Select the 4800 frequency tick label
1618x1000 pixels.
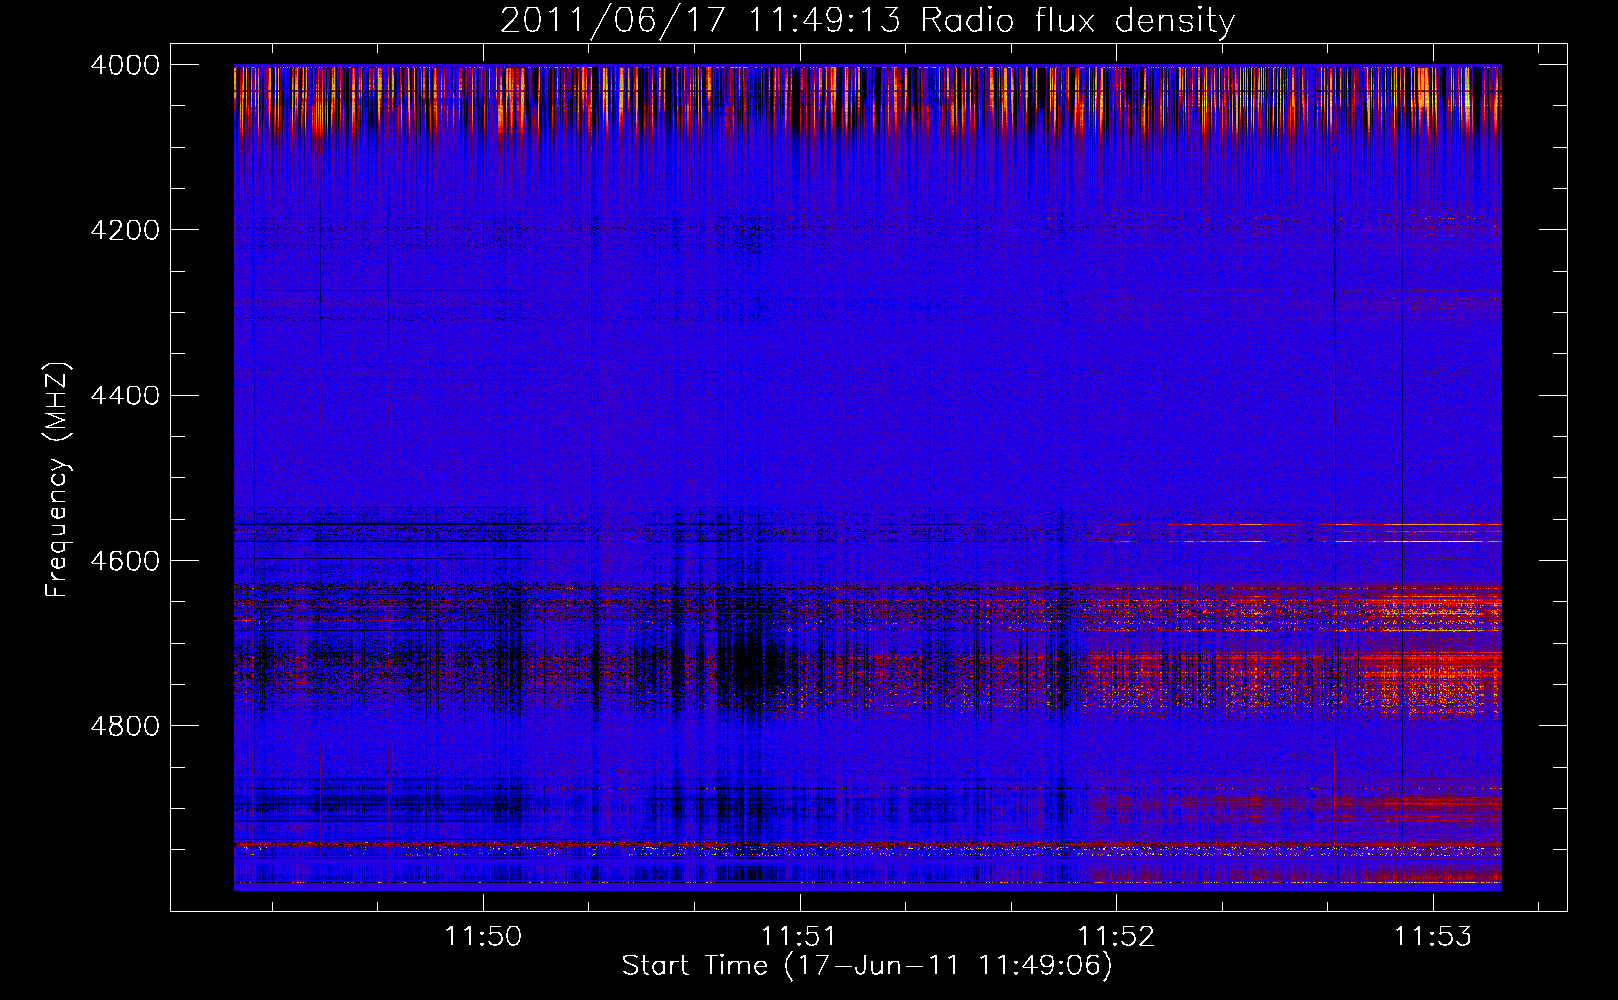(125, 725)
